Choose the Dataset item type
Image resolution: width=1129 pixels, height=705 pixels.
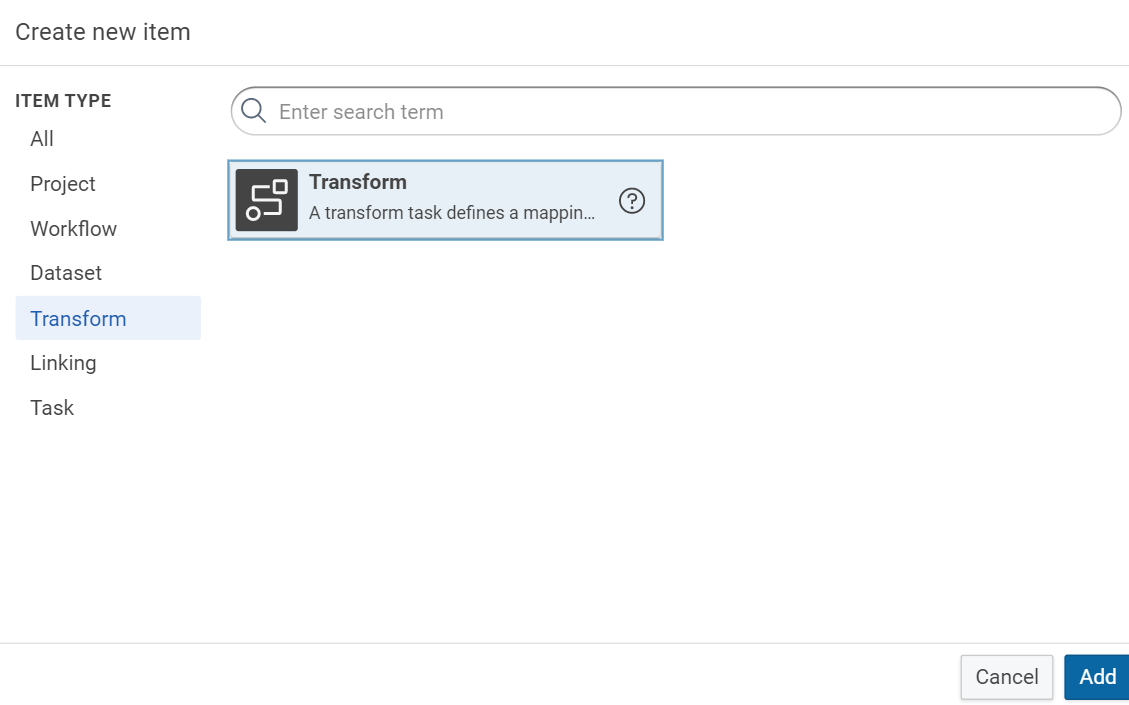point(66,273)
